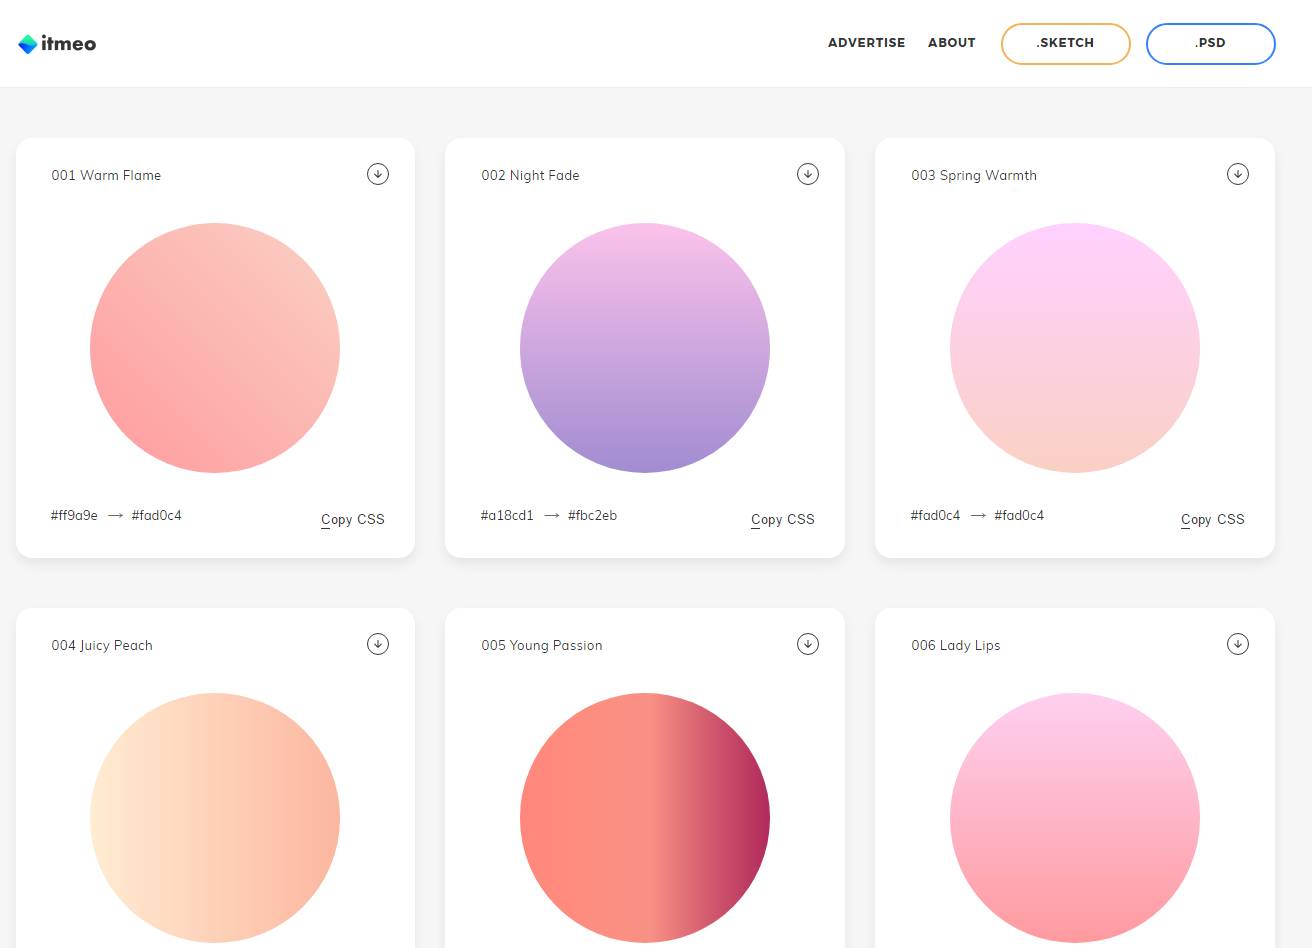Screen dimensions: 1312x948
Task: Select the Juicy Peach gradient circle
Action: click(215, 818)
